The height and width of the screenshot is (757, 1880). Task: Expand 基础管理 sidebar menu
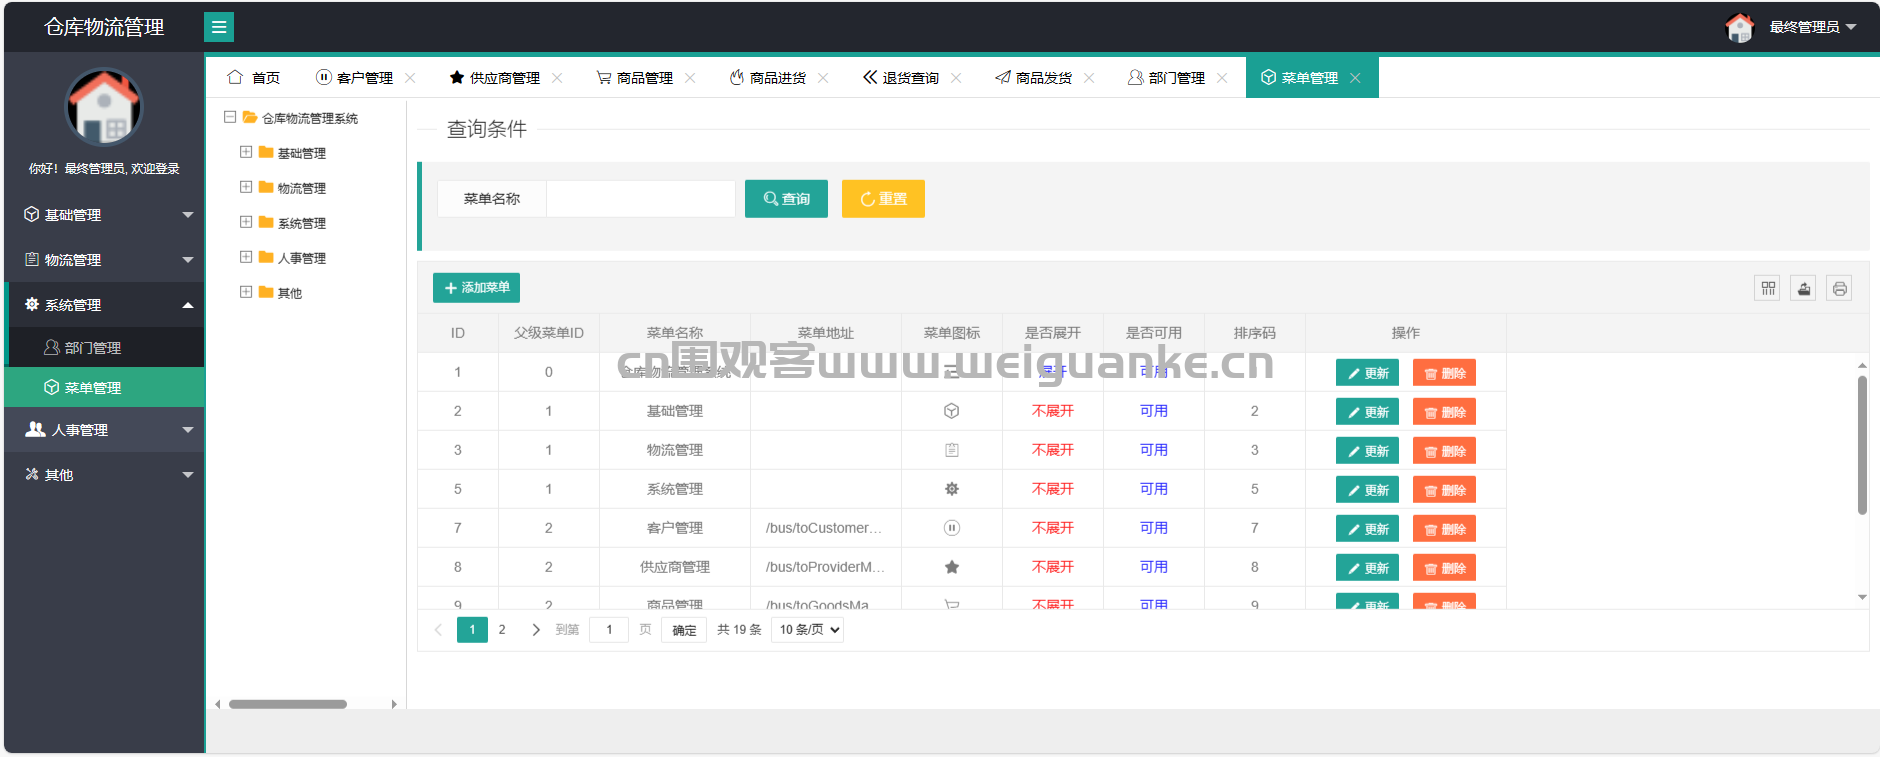click(104, 215)
